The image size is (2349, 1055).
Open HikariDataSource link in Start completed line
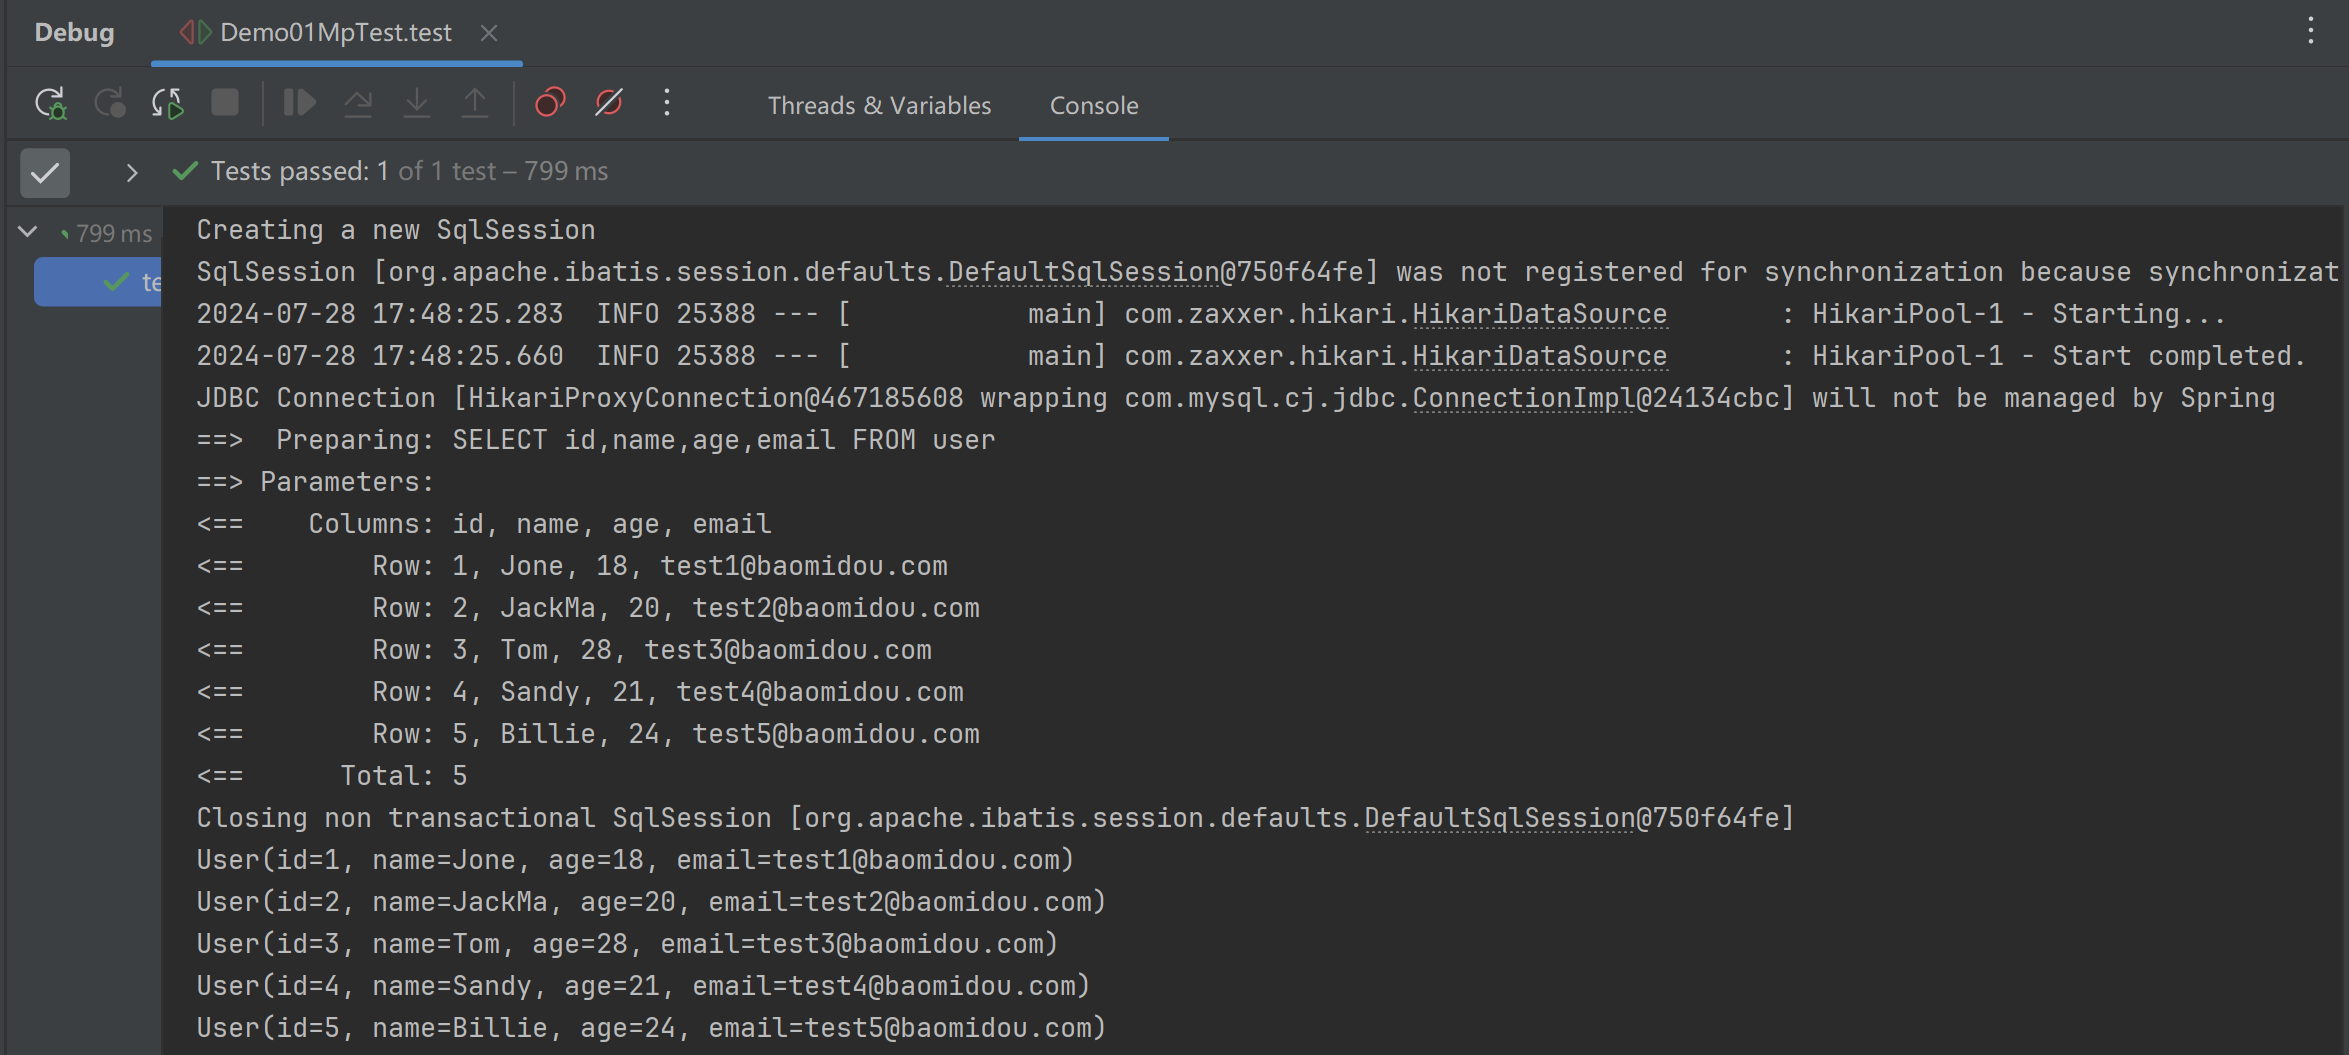pos(1540,356)
